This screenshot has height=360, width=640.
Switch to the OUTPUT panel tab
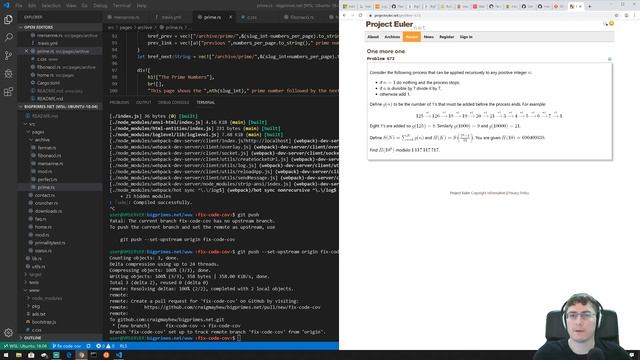(143, 102)
